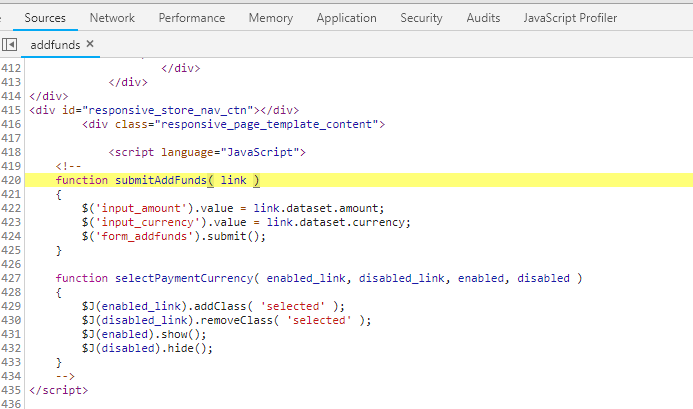Click link.dataset.amount on line 422
This screenshot has height=409, width=693.
click(x=319, y=208)
